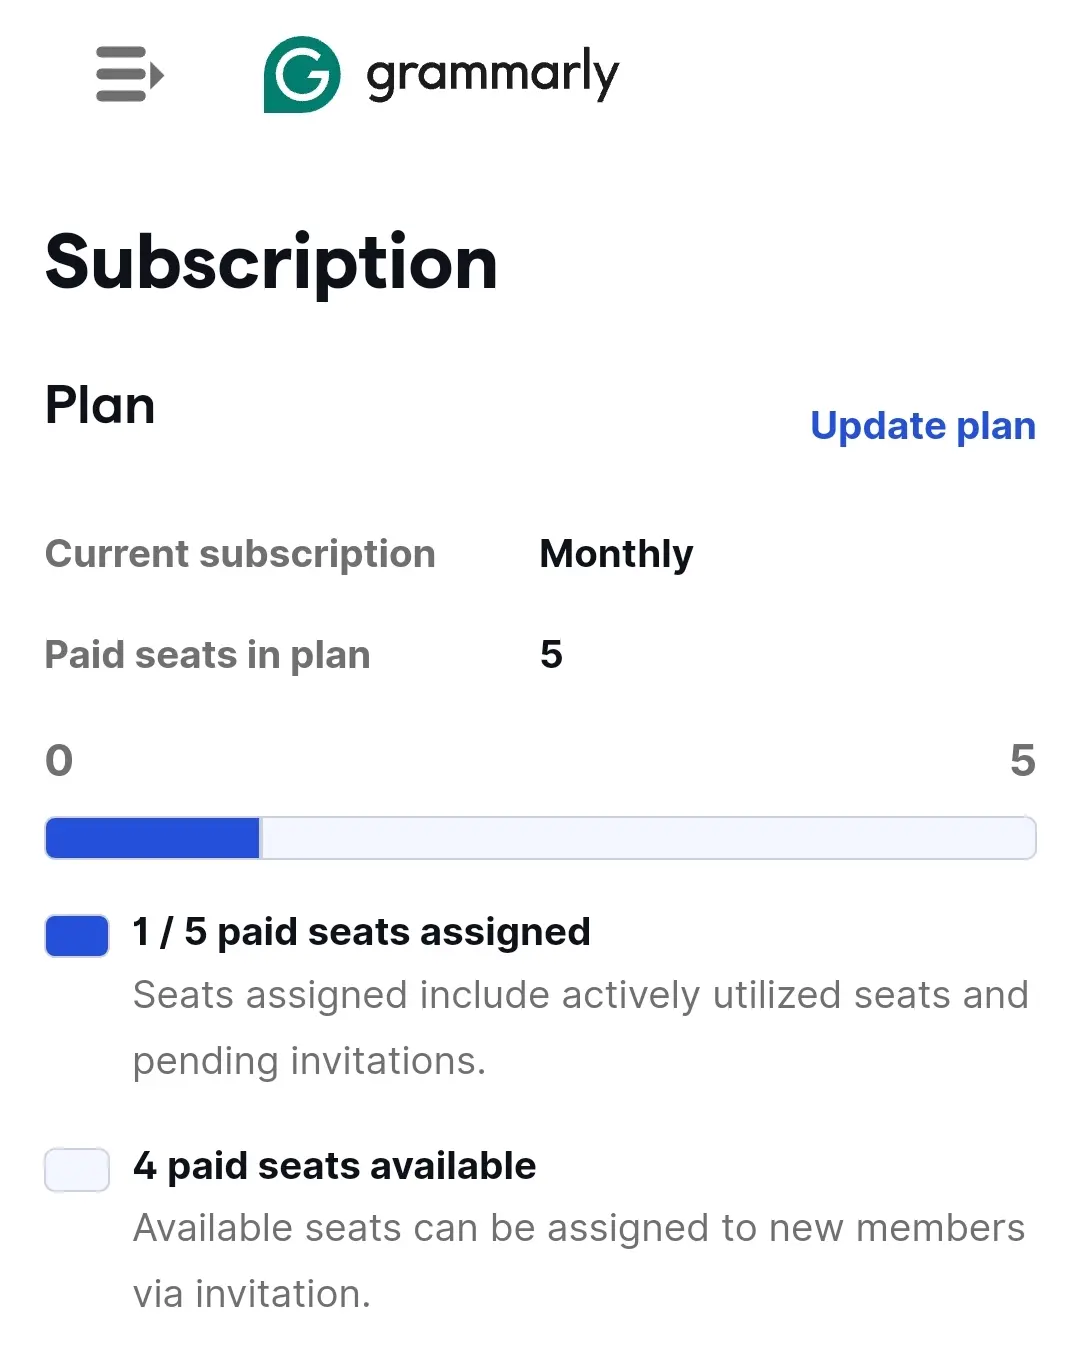Click the empty part of seats progress bar
Screen dimensions: 1080x1360
[648, 838]
